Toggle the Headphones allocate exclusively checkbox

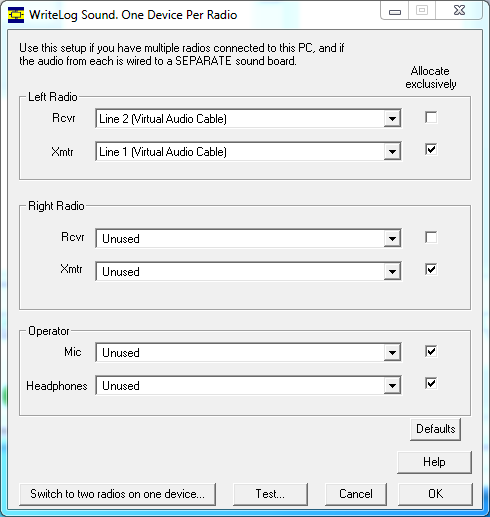pyautogui.click(x=431, y=383)
